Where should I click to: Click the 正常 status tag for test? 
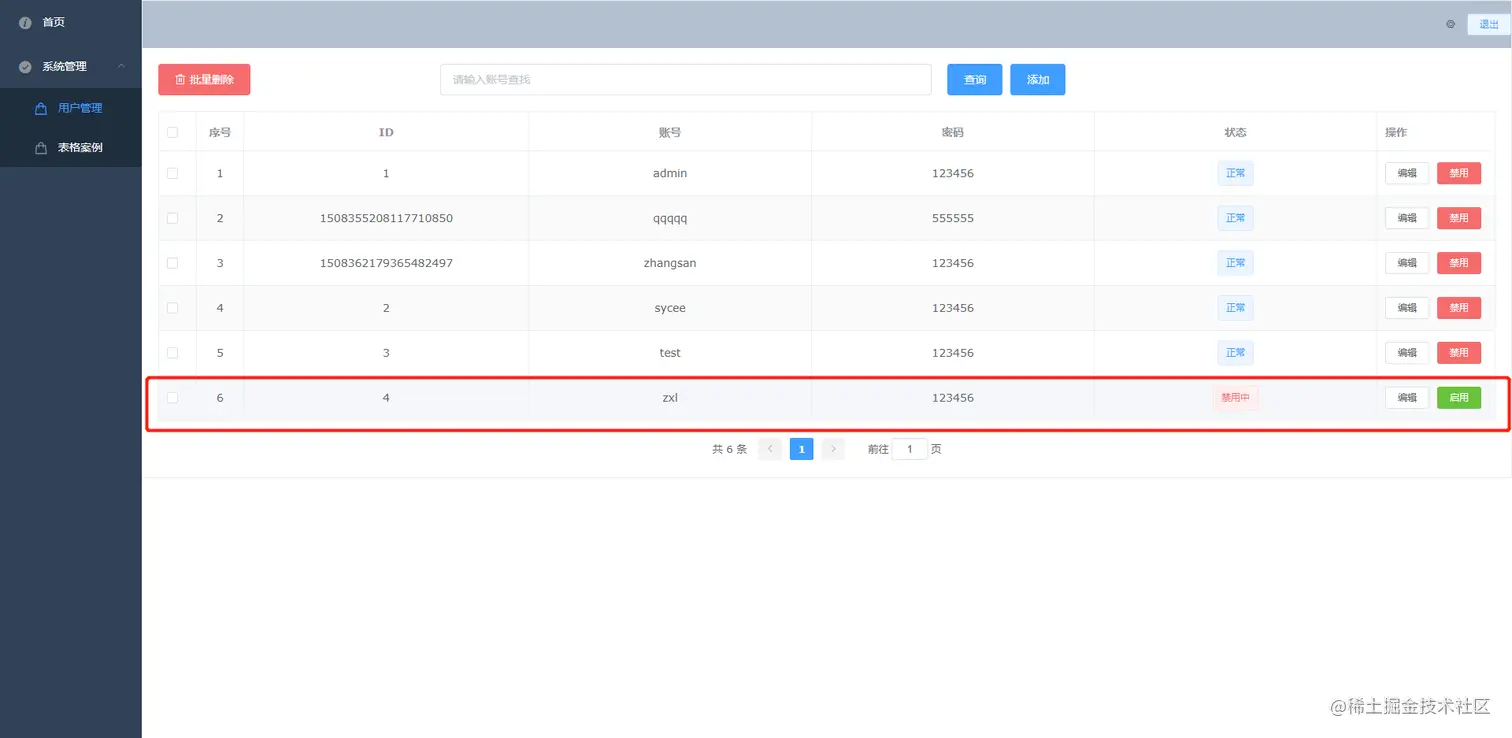tap(1235, 353)
